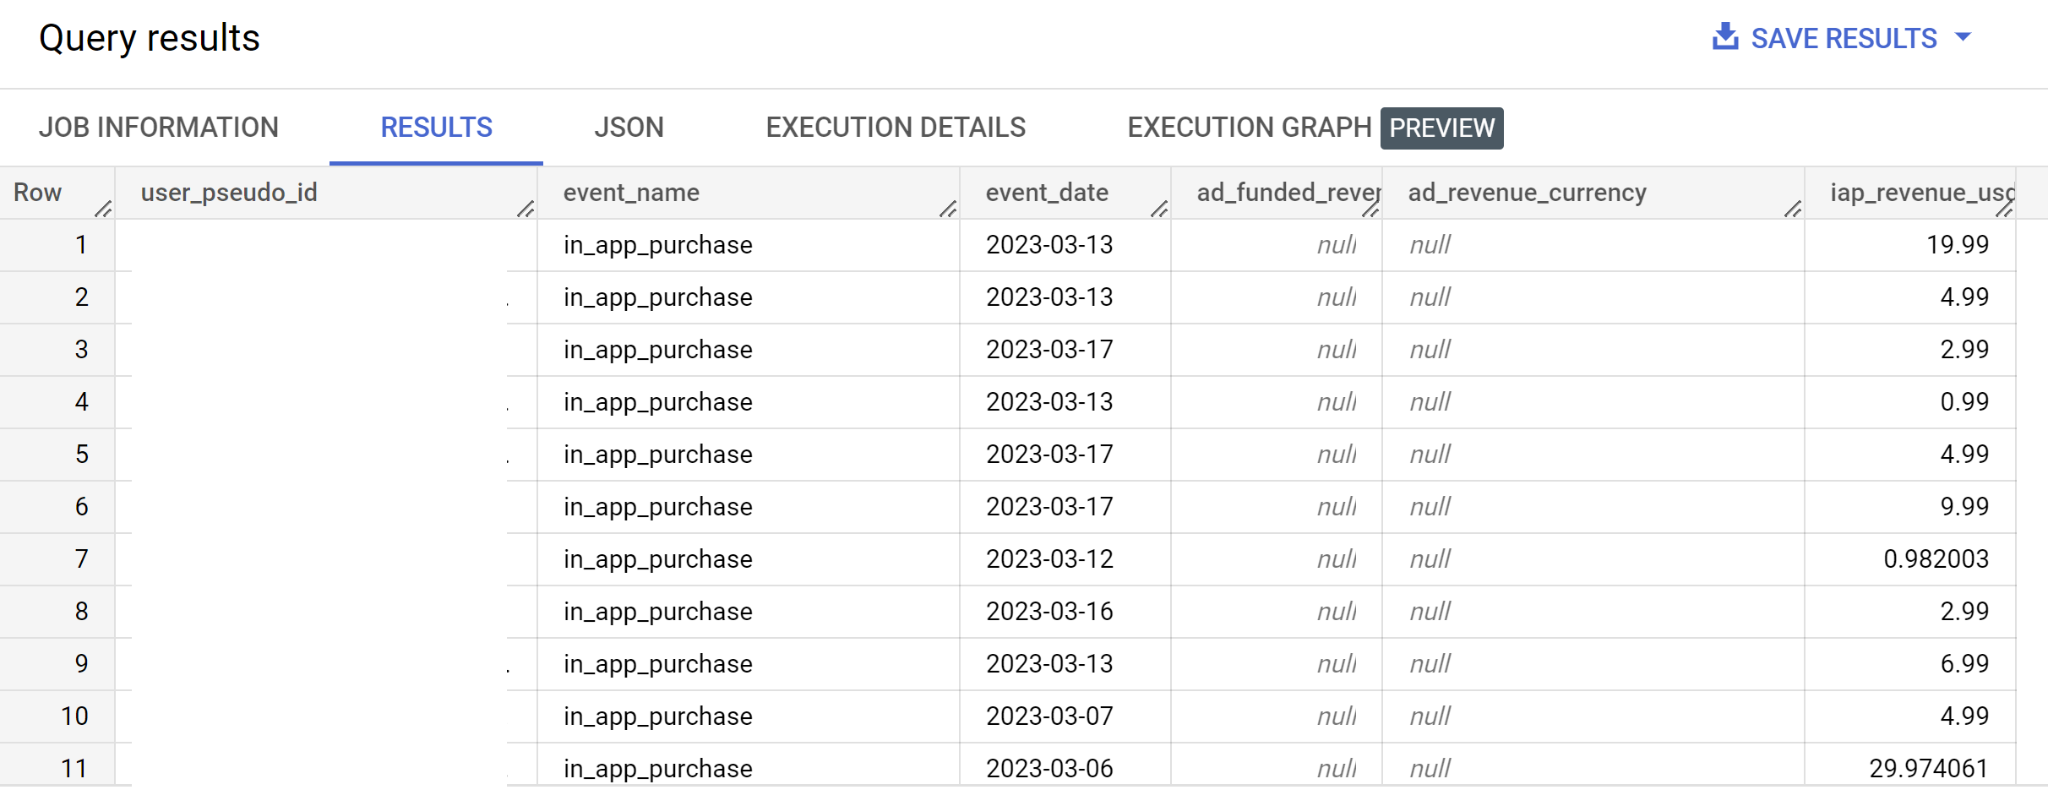This screenshot has height=798, width=2048.
Task: Click the Preview badge
Action: [1441, 128]
